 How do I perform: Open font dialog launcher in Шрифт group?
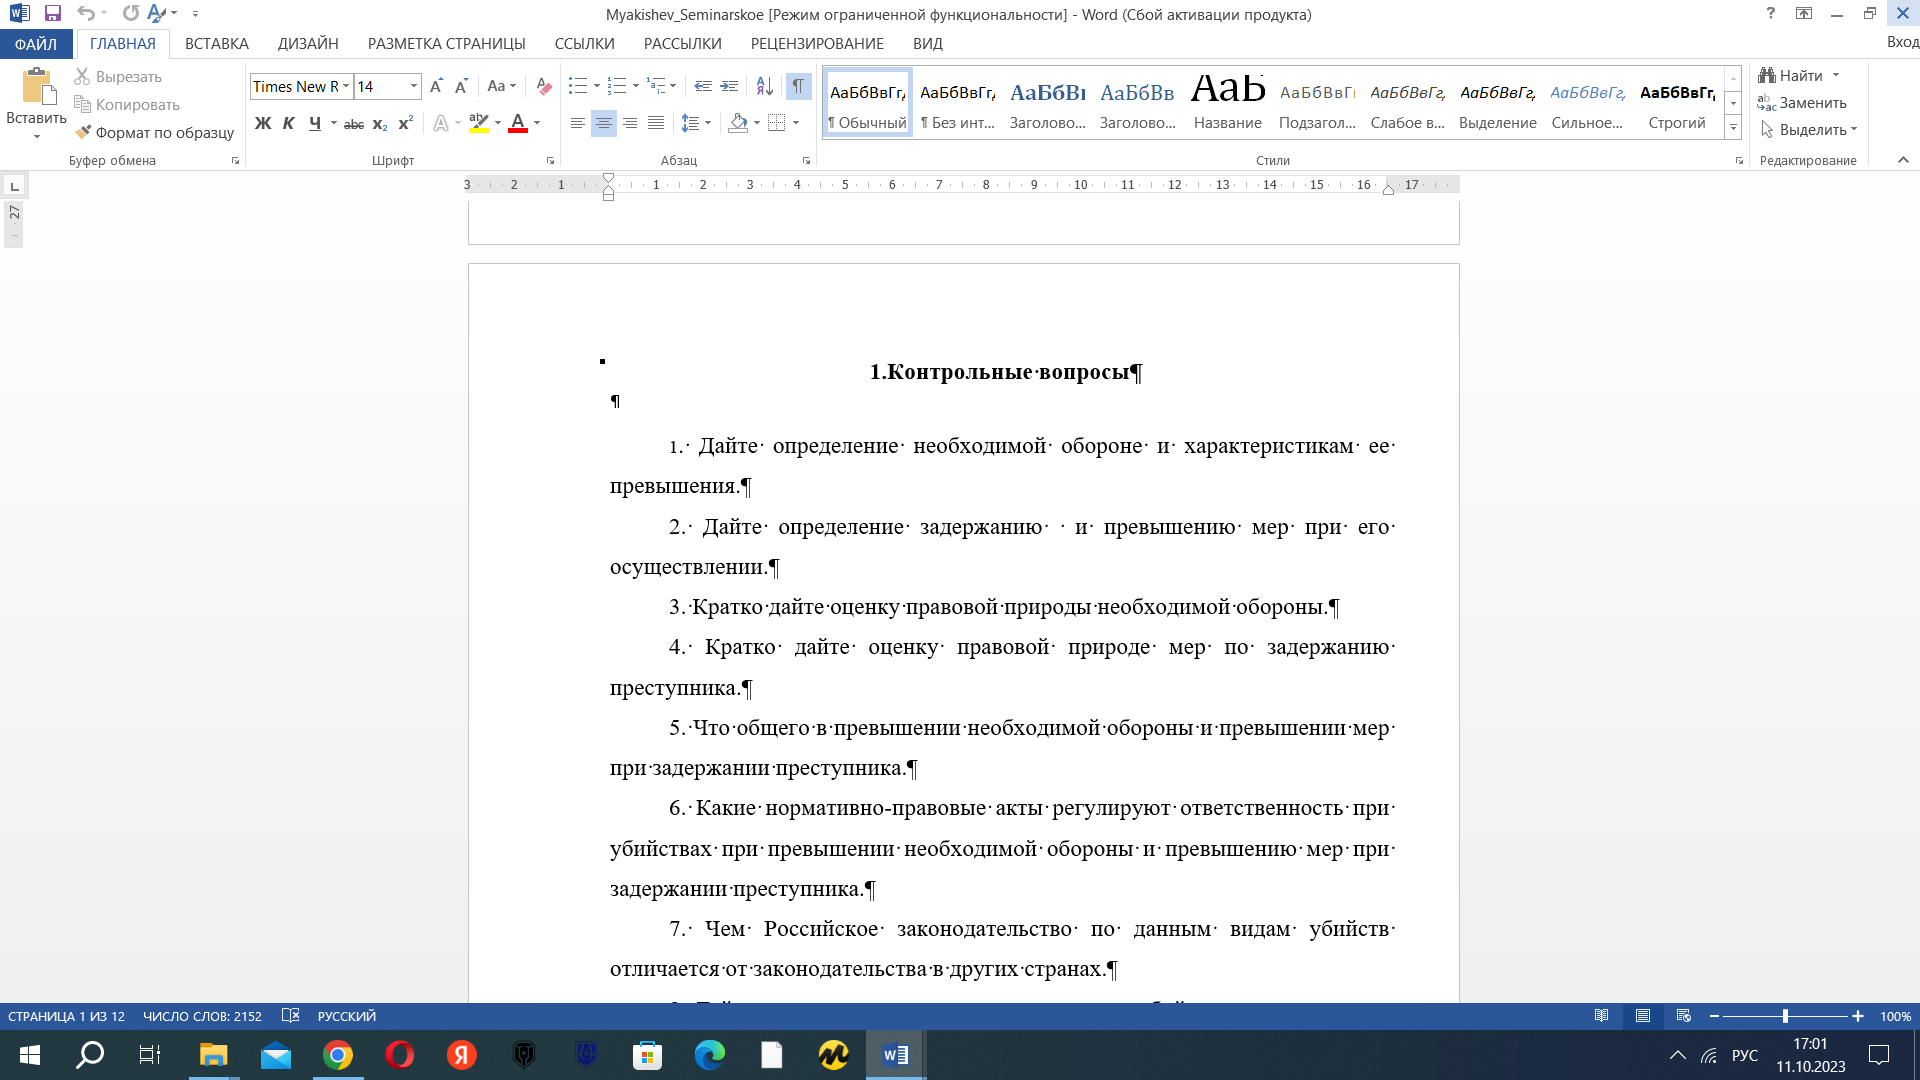click(550, 161)
